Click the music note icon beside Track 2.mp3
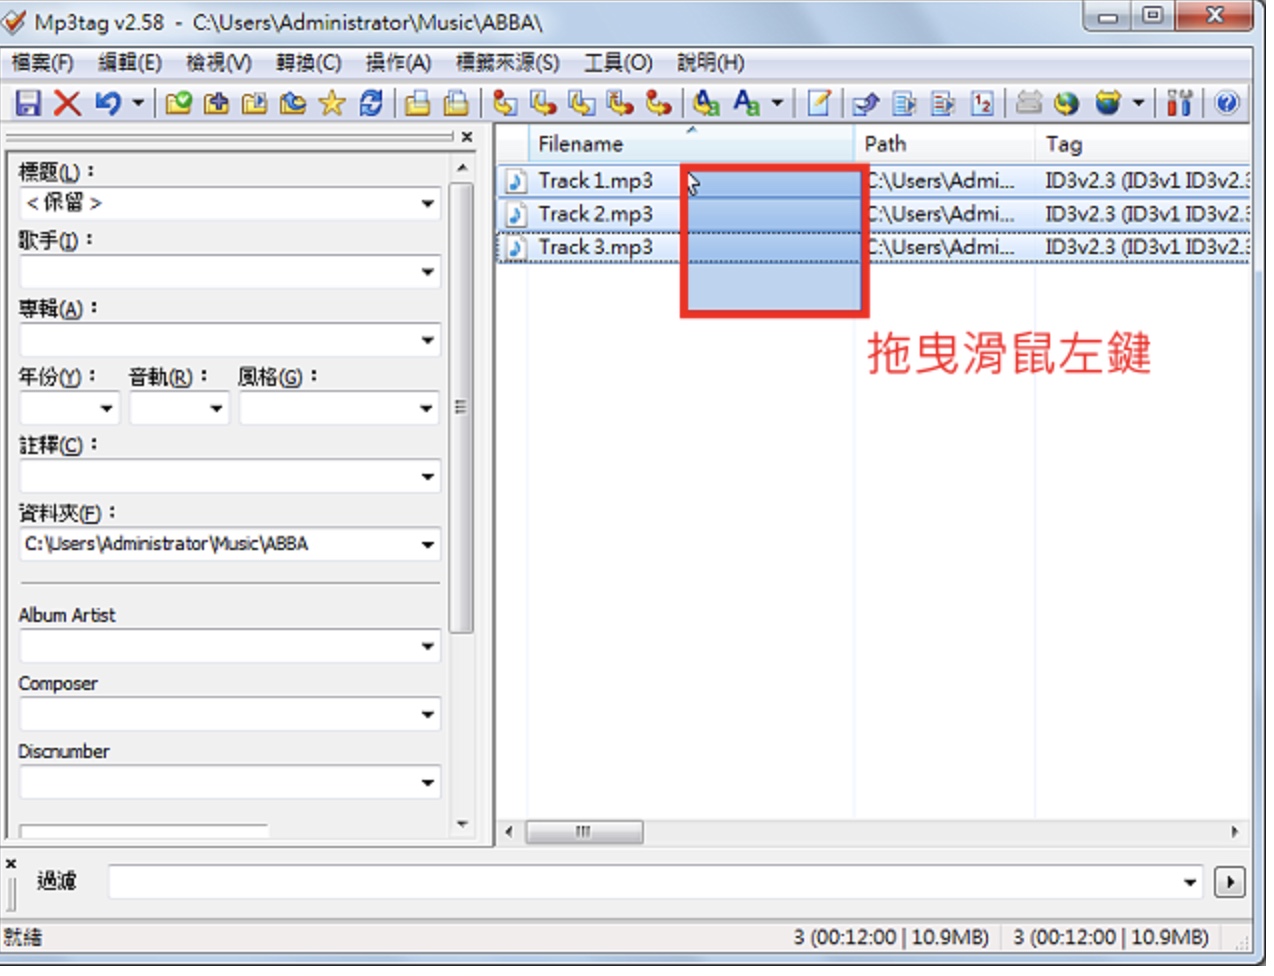The width and height of the screenshot is (1274, 976). coord(516,214)
